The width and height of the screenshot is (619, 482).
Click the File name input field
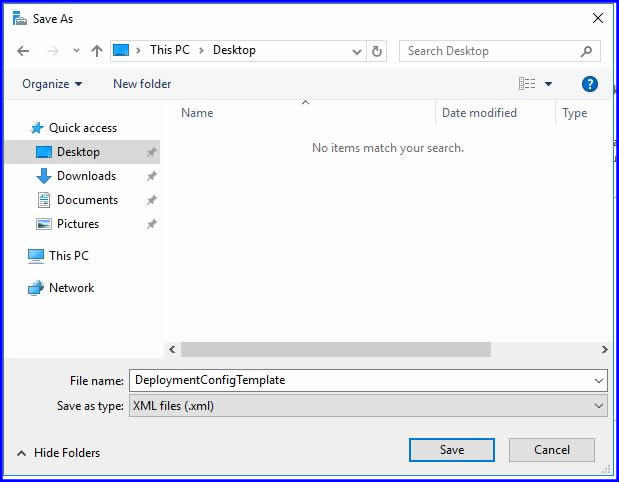(x=360, y=380)
